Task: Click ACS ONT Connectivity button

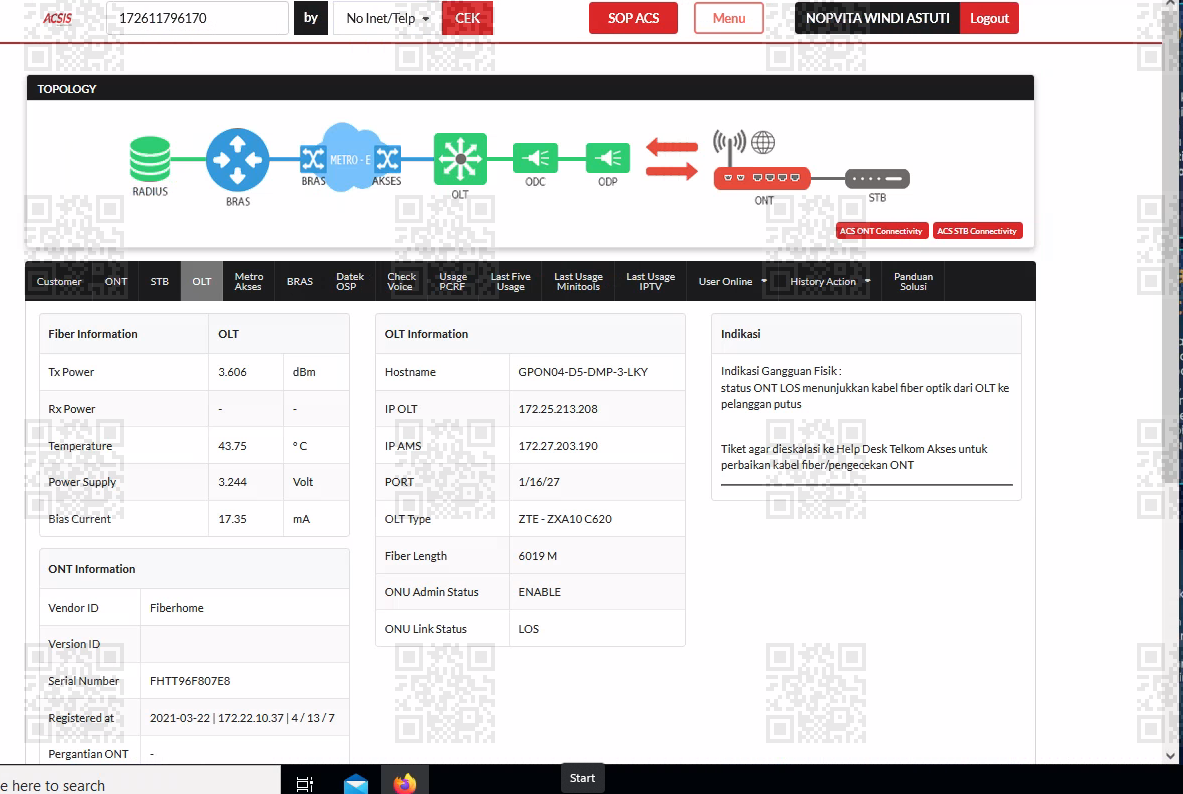Action: [x=880, y=231]
